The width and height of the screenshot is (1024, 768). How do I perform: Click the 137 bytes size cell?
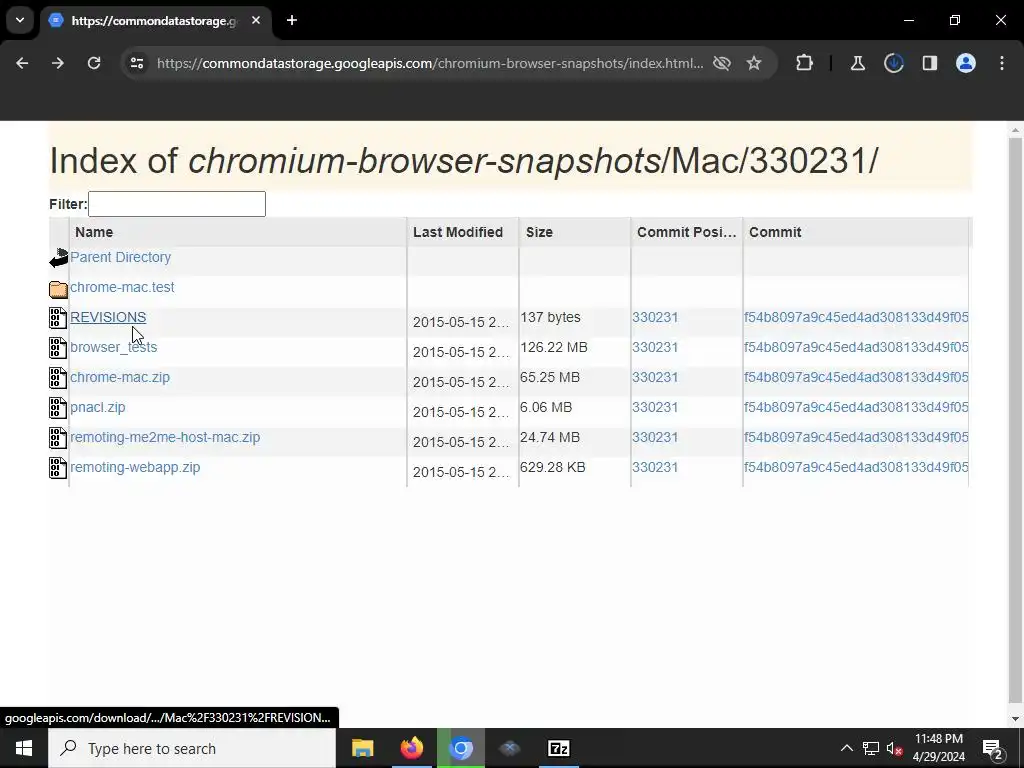click(x=551, y=317)
